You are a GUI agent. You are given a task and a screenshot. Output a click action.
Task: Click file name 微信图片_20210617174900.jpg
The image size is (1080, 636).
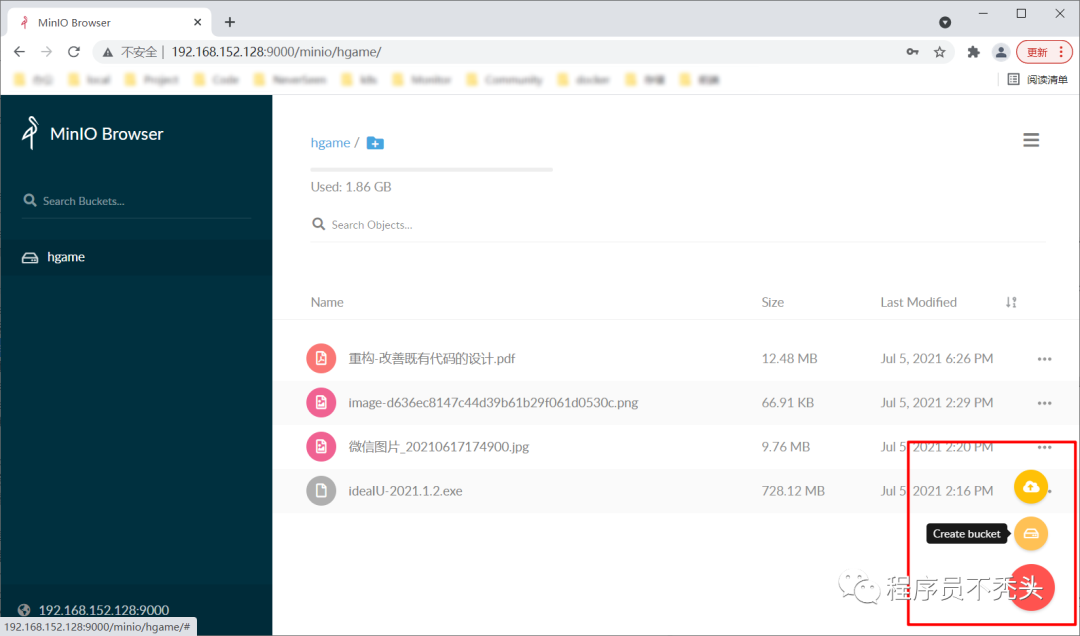point(439,447)
